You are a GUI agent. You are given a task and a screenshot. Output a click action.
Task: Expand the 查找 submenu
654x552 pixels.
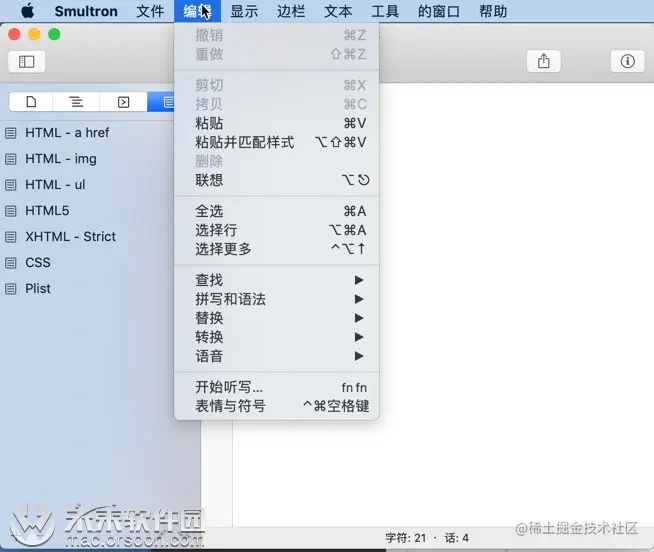[277, 280]
